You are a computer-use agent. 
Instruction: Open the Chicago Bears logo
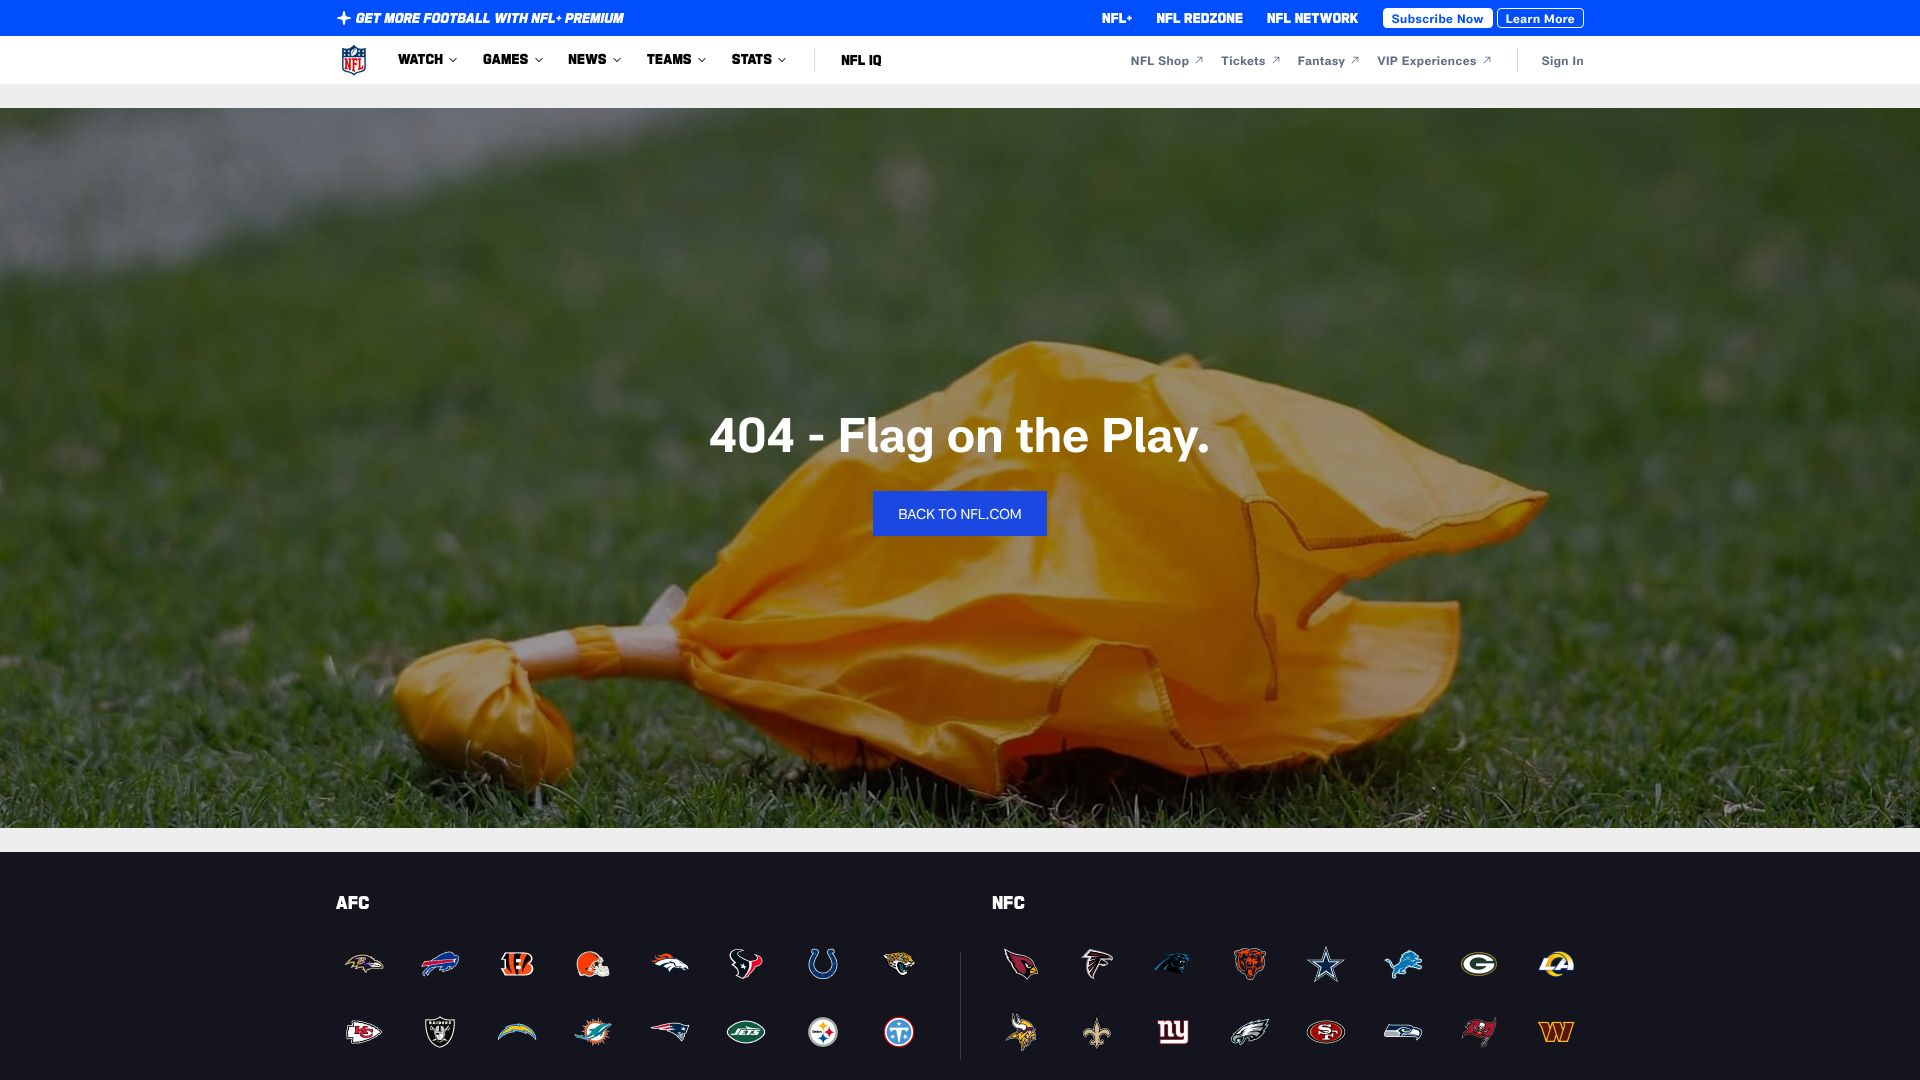click(1249, 964)
